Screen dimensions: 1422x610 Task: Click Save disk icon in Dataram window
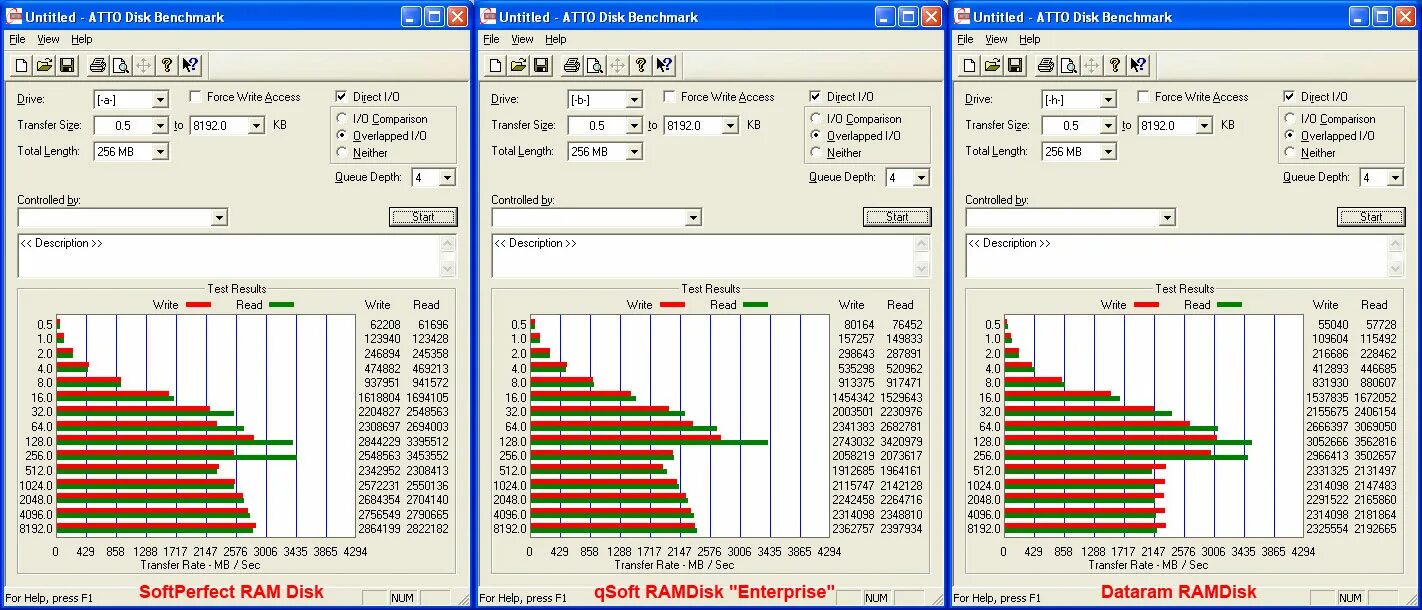pos(1015,65)
